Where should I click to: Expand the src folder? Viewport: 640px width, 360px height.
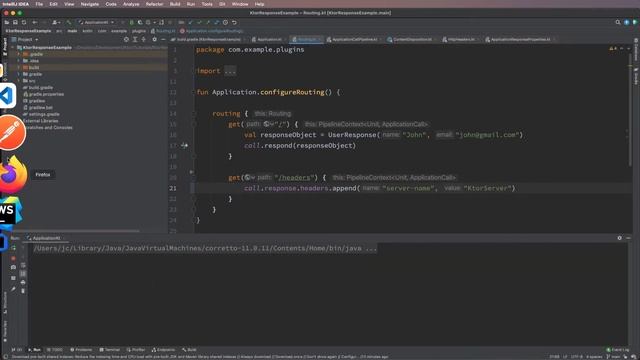tap(18, 81)
